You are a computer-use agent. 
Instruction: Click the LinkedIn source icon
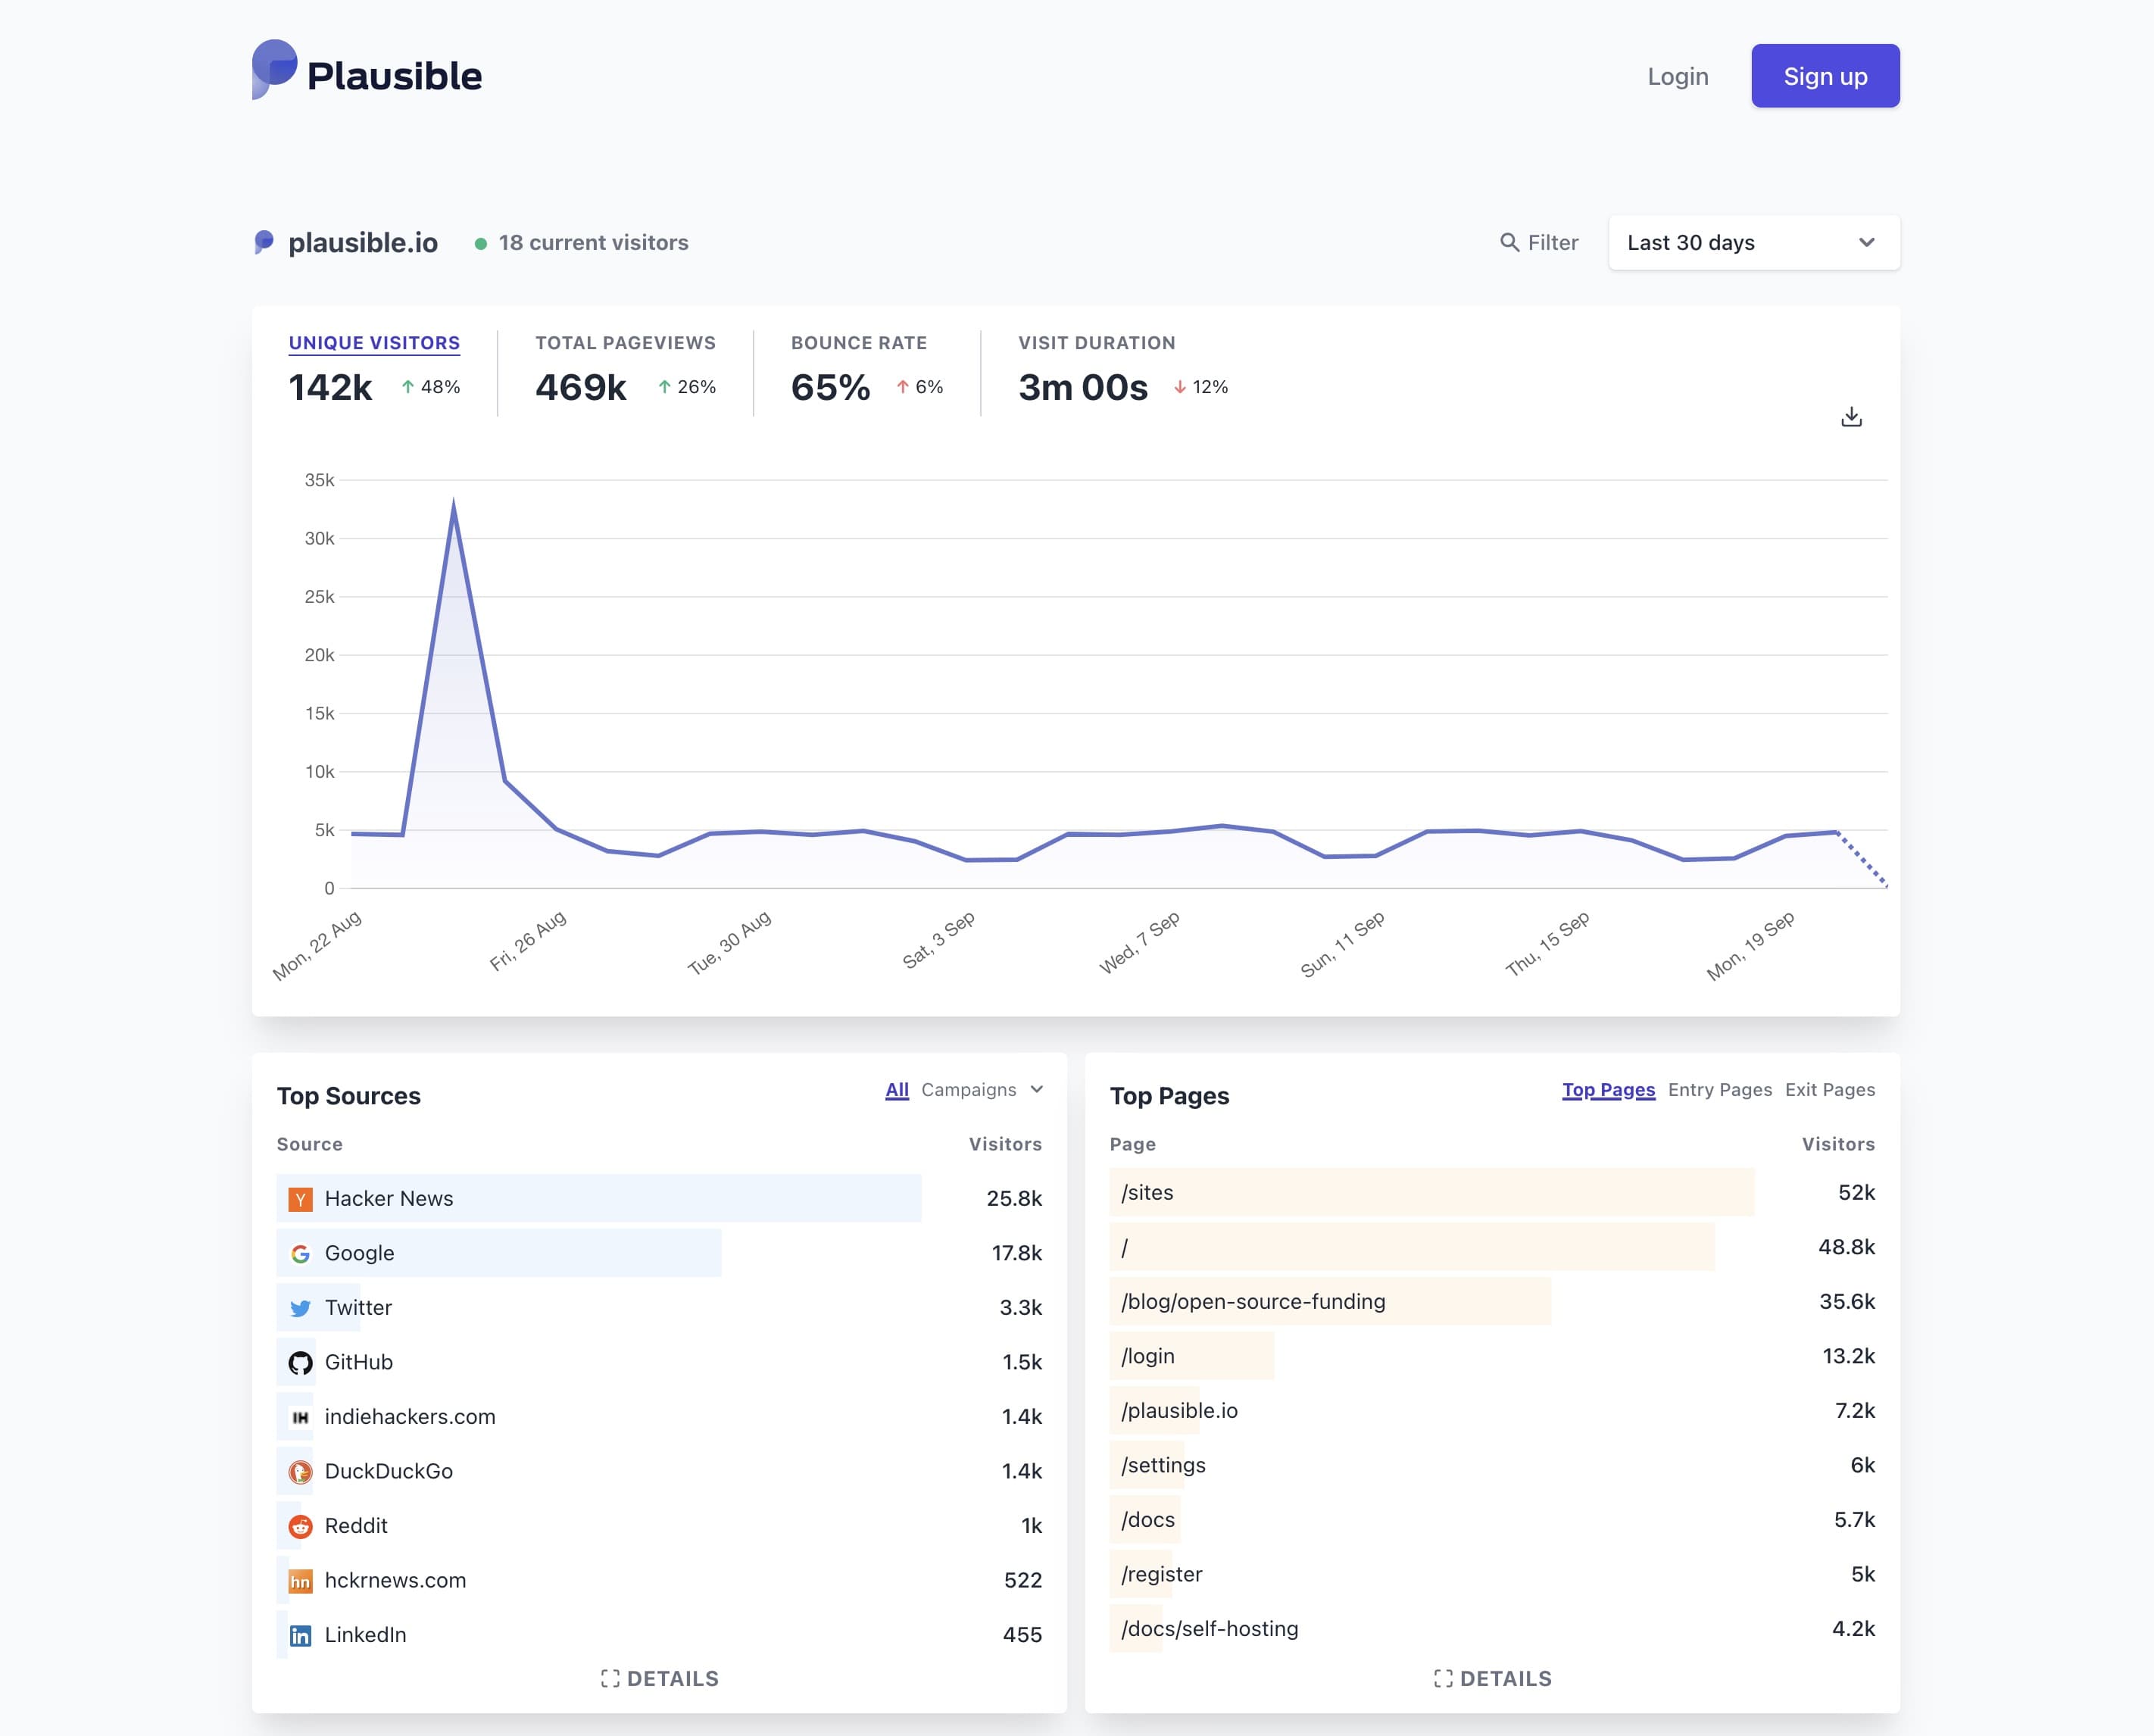tap(300, 1635)
